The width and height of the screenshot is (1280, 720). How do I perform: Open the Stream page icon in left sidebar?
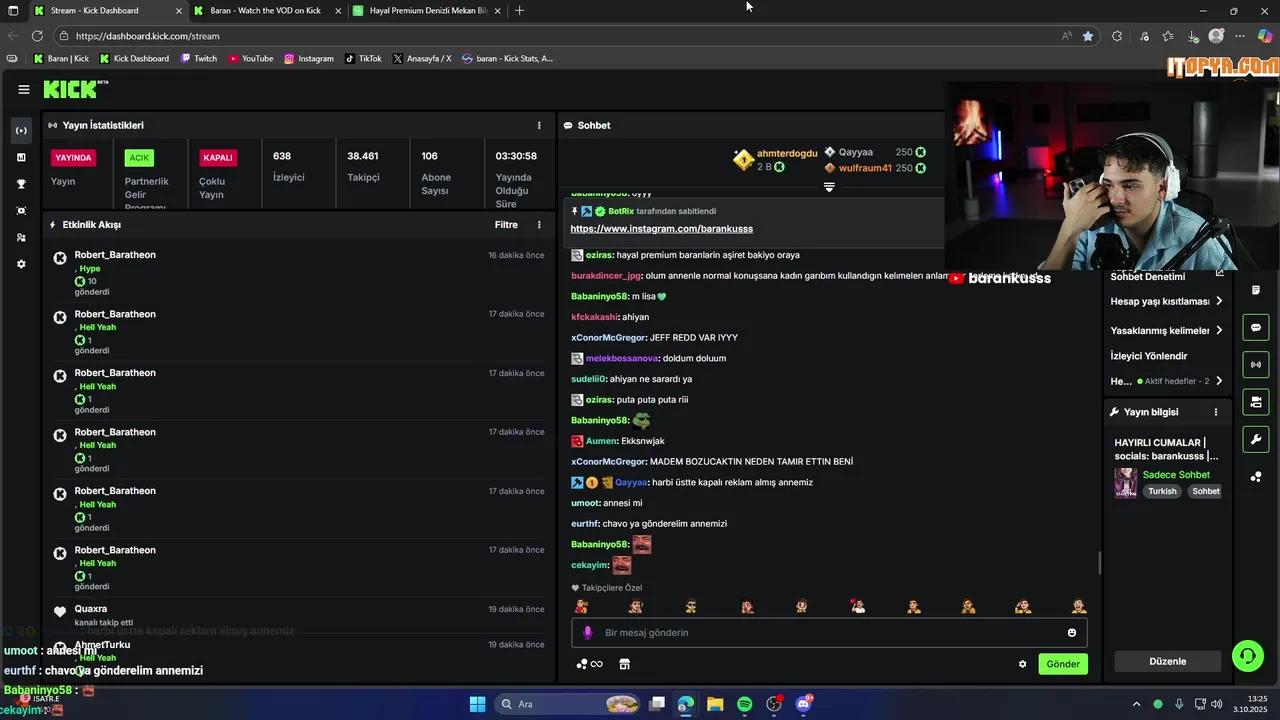(x=21, y=131)
